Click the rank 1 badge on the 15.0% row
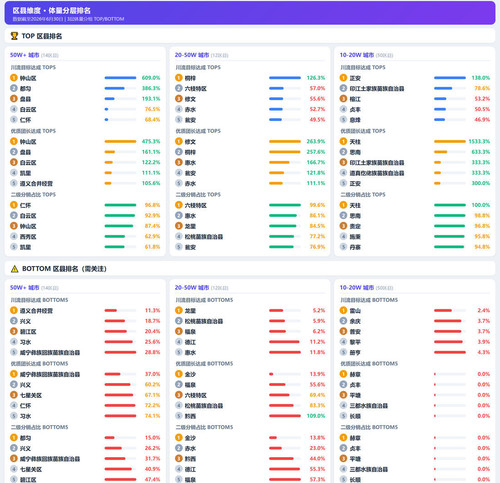This screenshot has height=483, width=500. (x=14, y=438)
